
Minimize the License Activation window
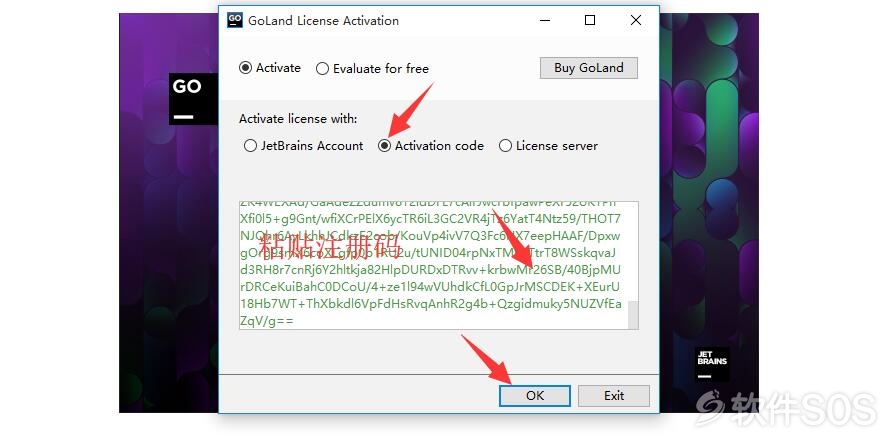coord(545,20)
